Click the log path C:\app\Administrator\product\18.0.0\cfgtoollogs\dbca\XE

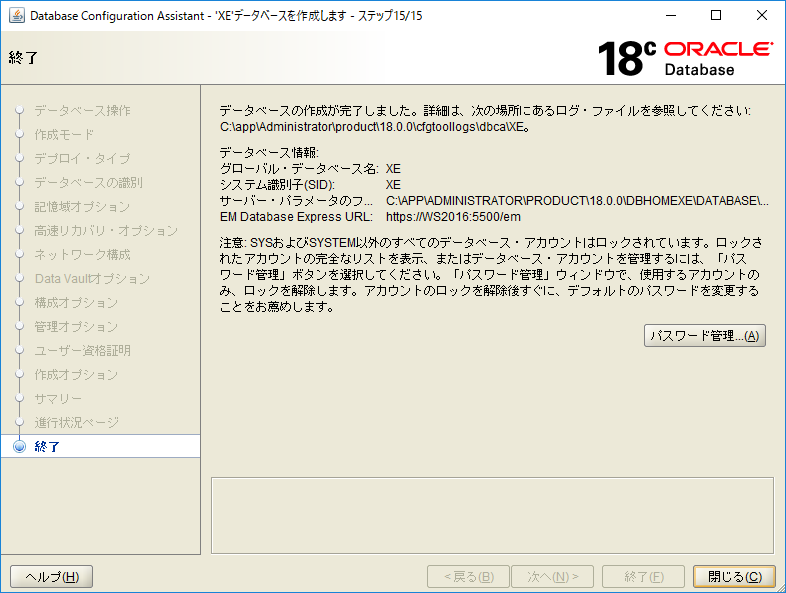(x=374, y=127)
